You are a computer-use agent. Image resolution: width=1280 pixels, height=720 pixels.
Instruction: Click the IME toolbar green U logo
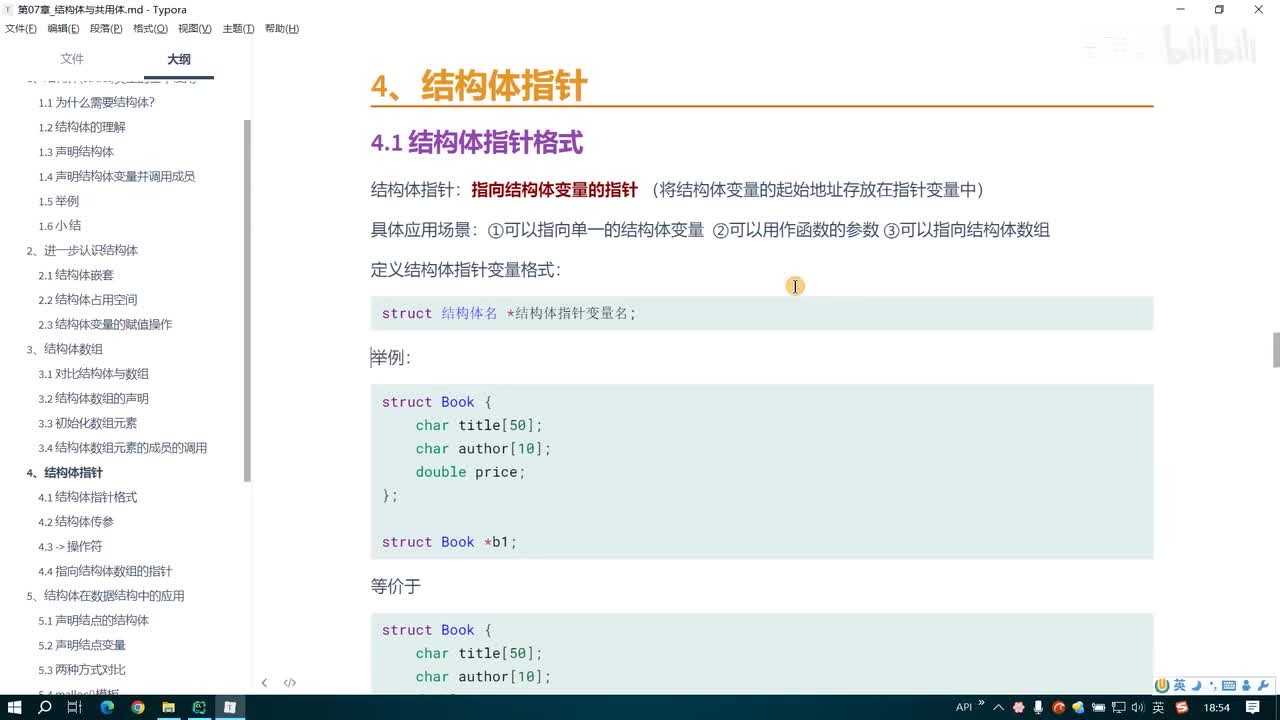[x=1162, y=686]
